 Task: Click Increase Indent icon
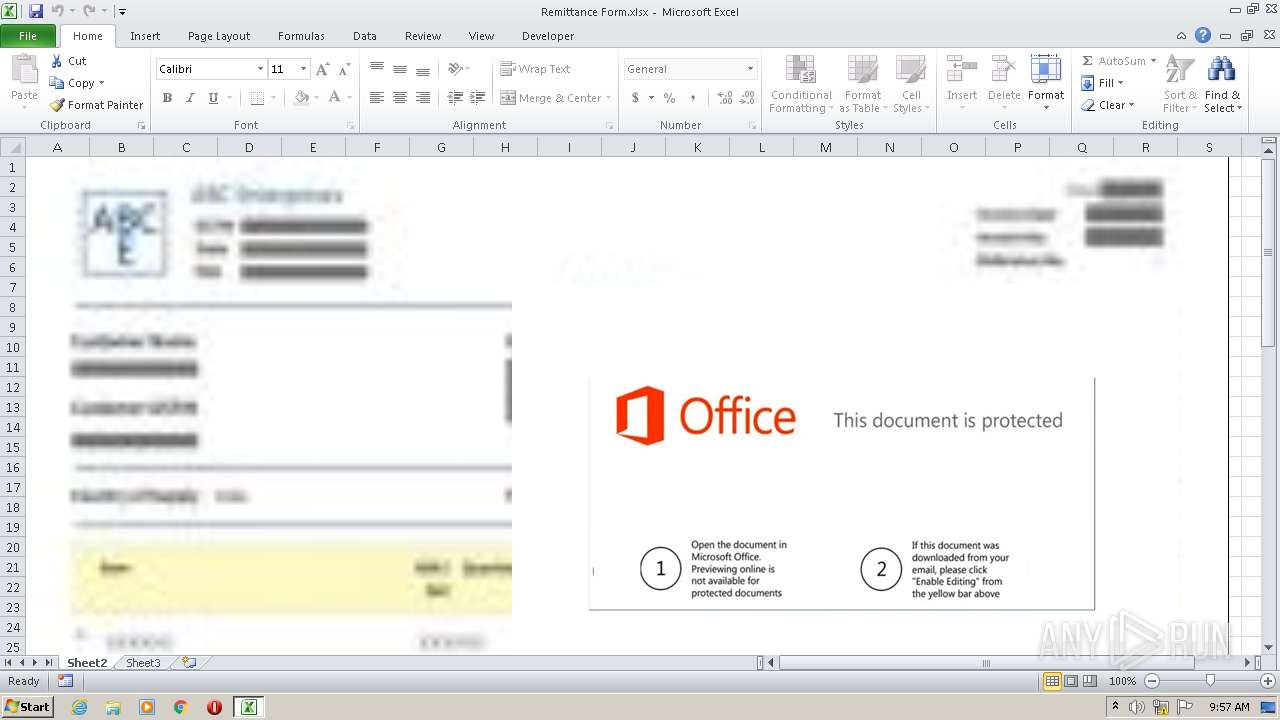click(478, 98)
